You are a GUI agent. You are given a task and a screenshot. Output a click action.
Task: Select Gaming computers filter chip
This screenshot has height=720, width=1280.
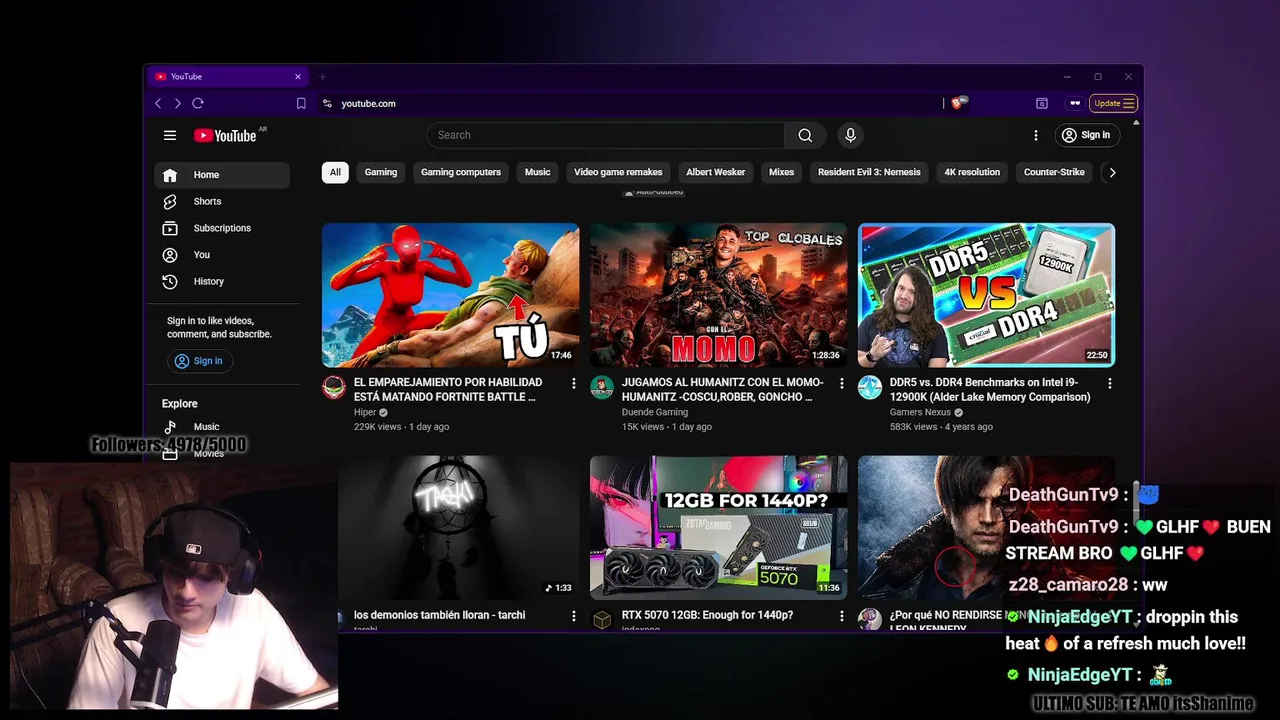point(461,172)
